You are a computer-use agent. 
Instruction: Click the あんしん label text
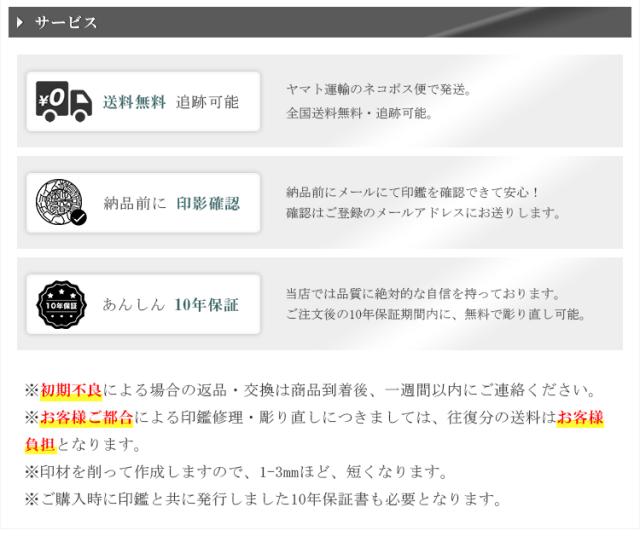(133, 304)
